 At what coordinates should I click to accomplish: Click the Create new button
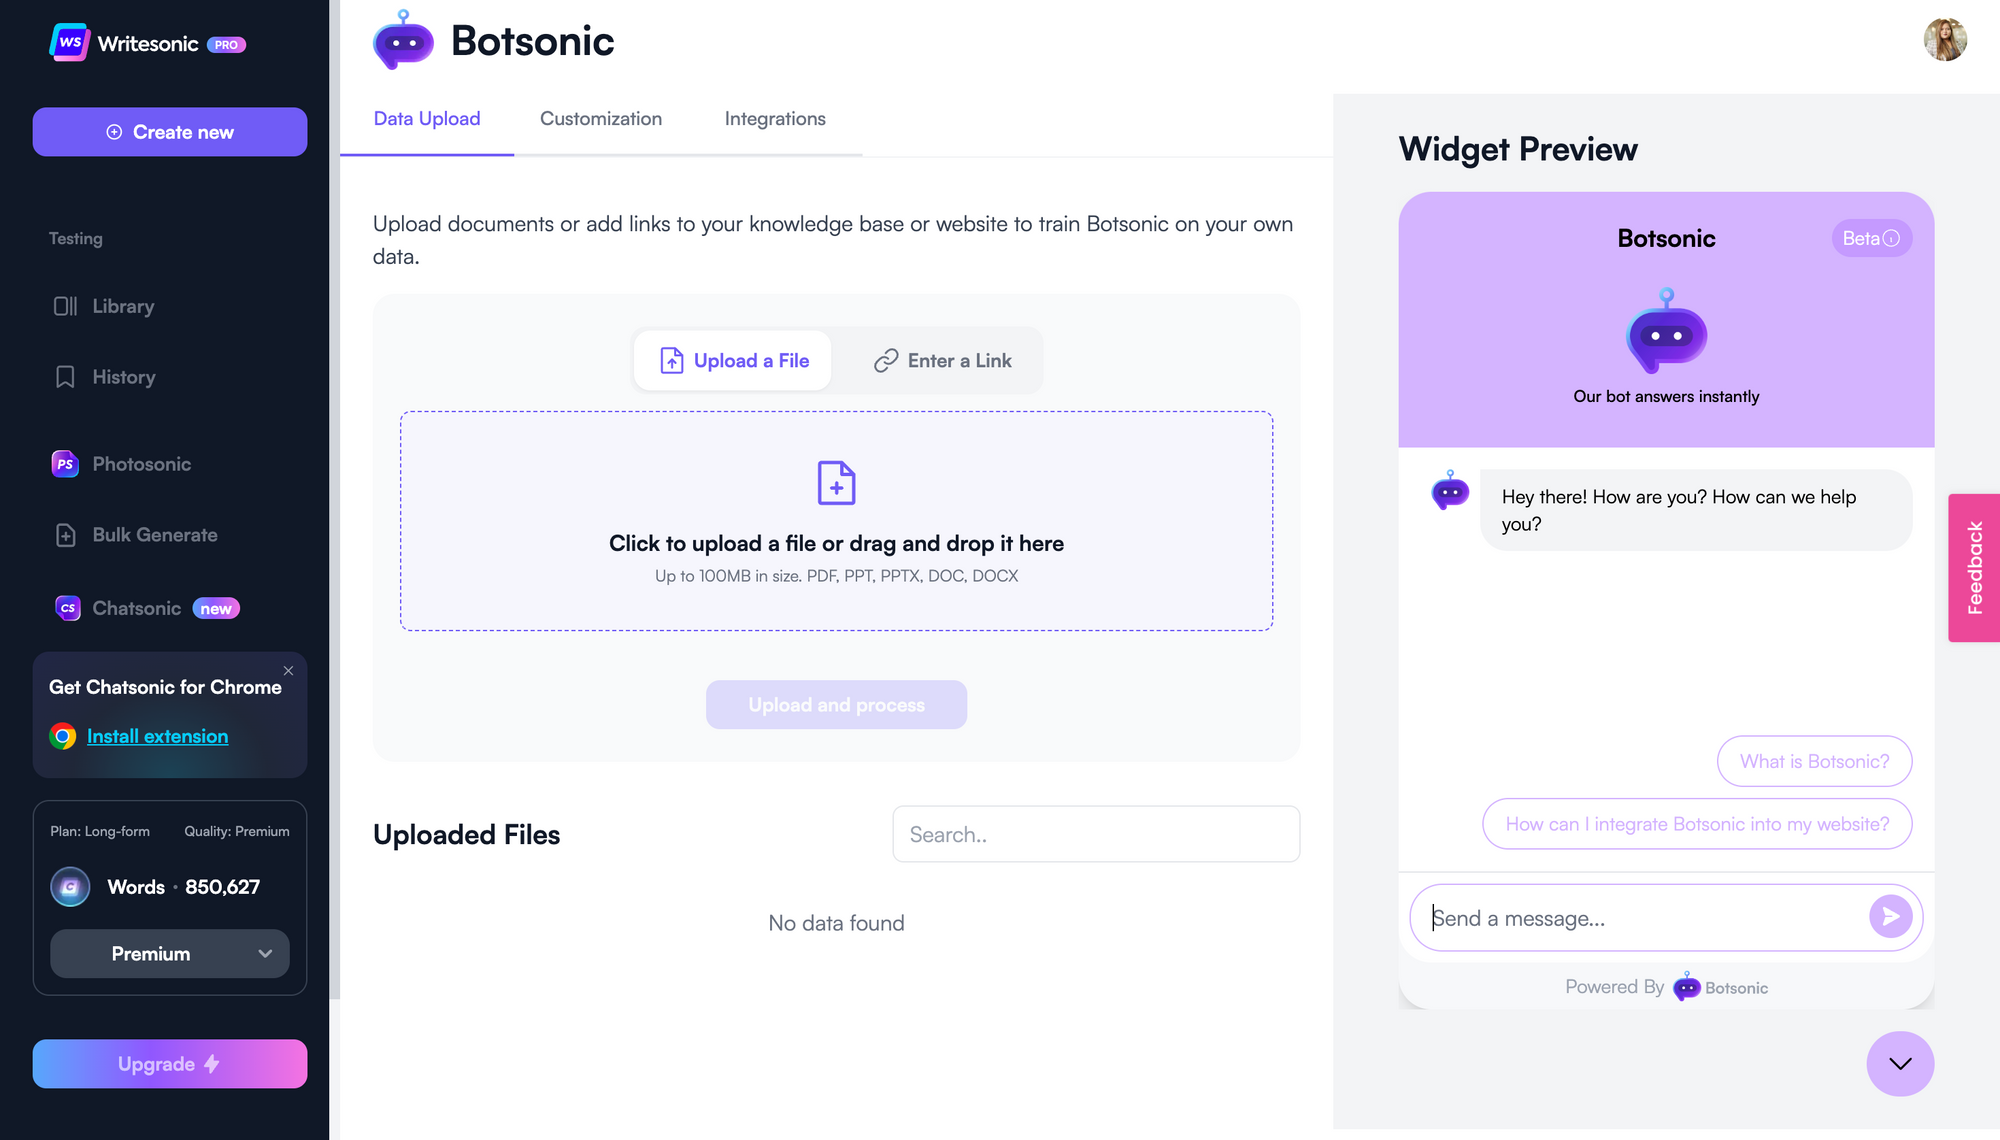click(x=169, y=132)
